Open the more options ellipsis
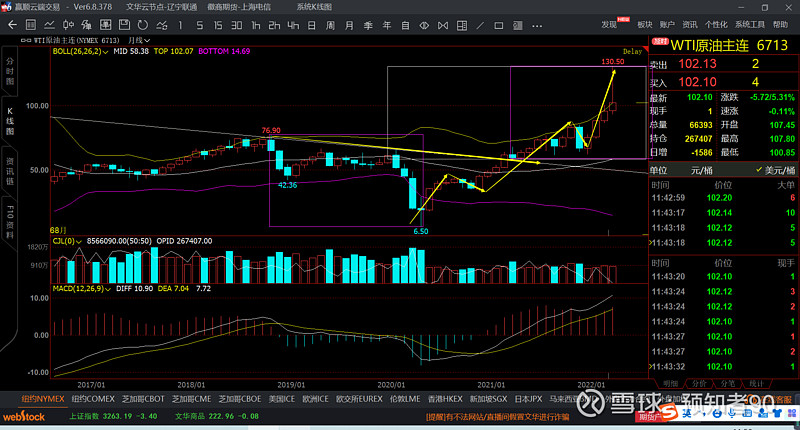The image size is (800, 430). coord(537,26)
